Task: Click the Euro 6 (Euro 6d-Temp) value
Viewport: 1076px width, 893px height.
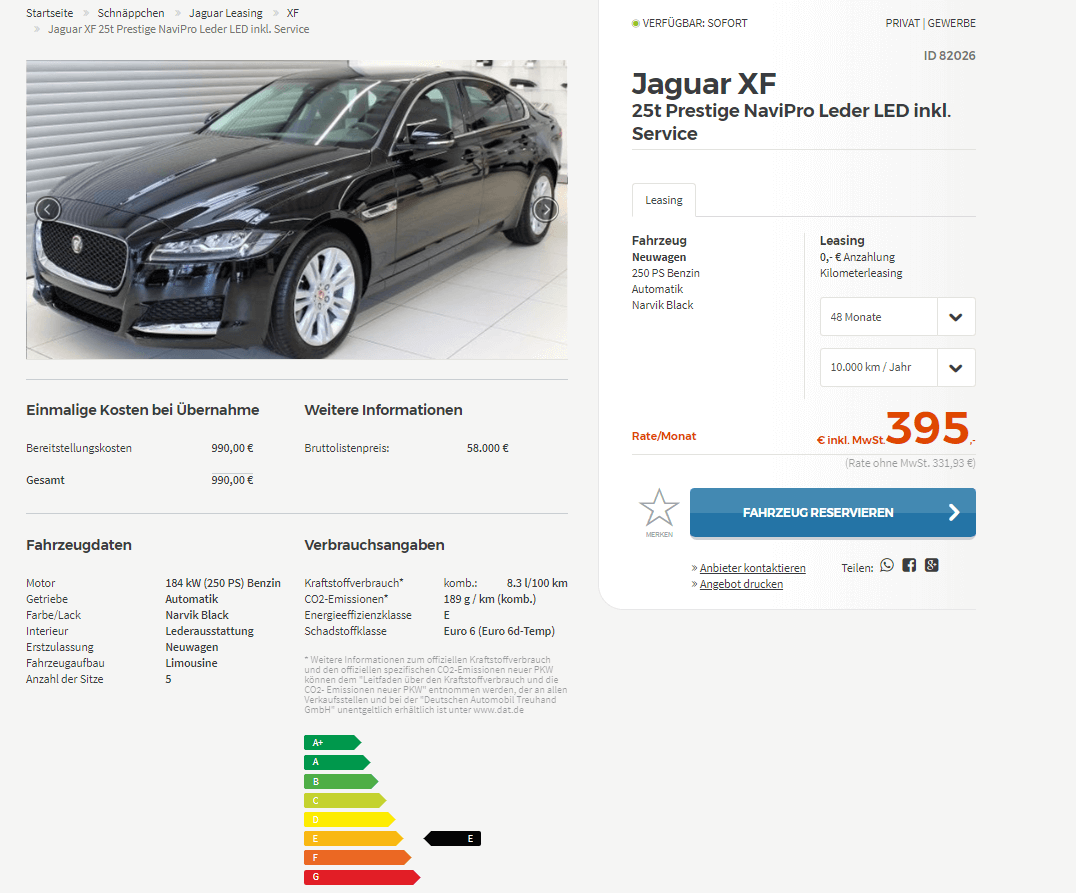Action: pyautogui.click(x=499, y=631)
